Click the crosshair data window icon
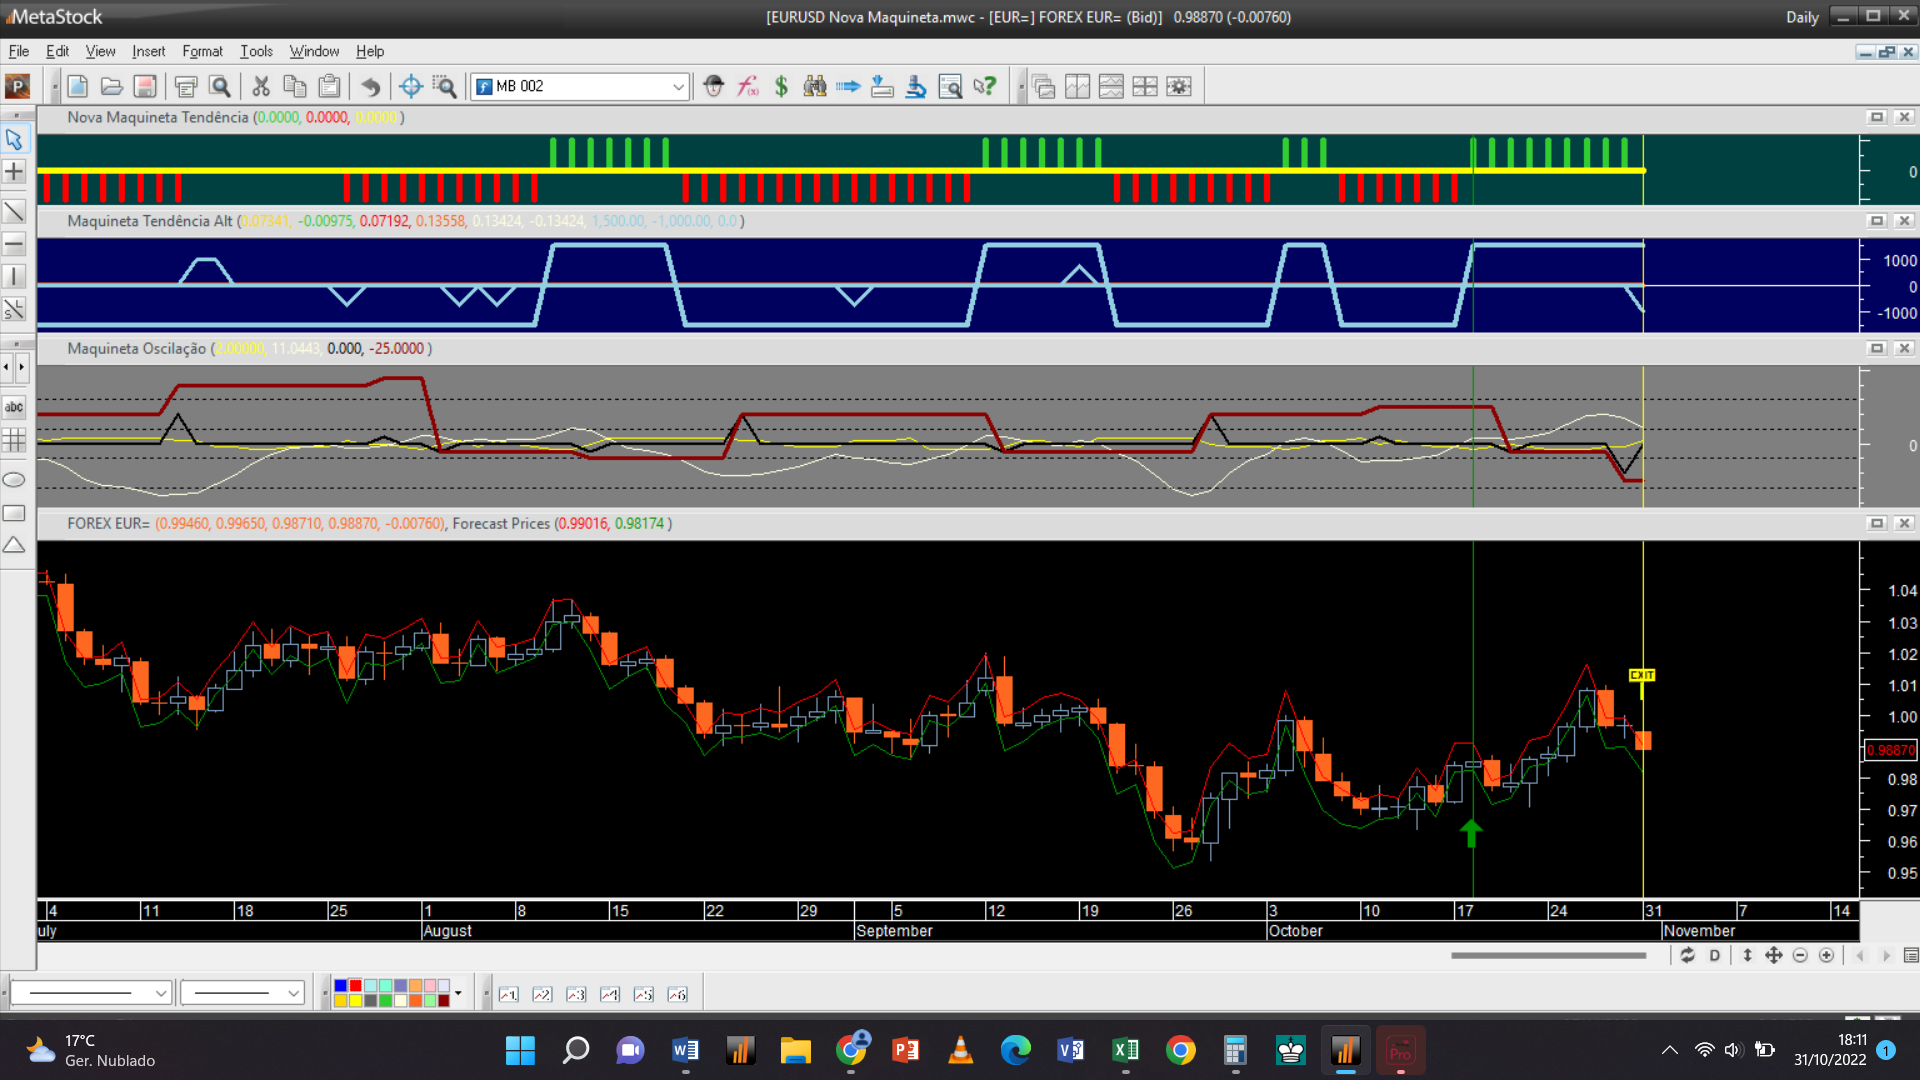1920x1080 pixels. [410, 87]
